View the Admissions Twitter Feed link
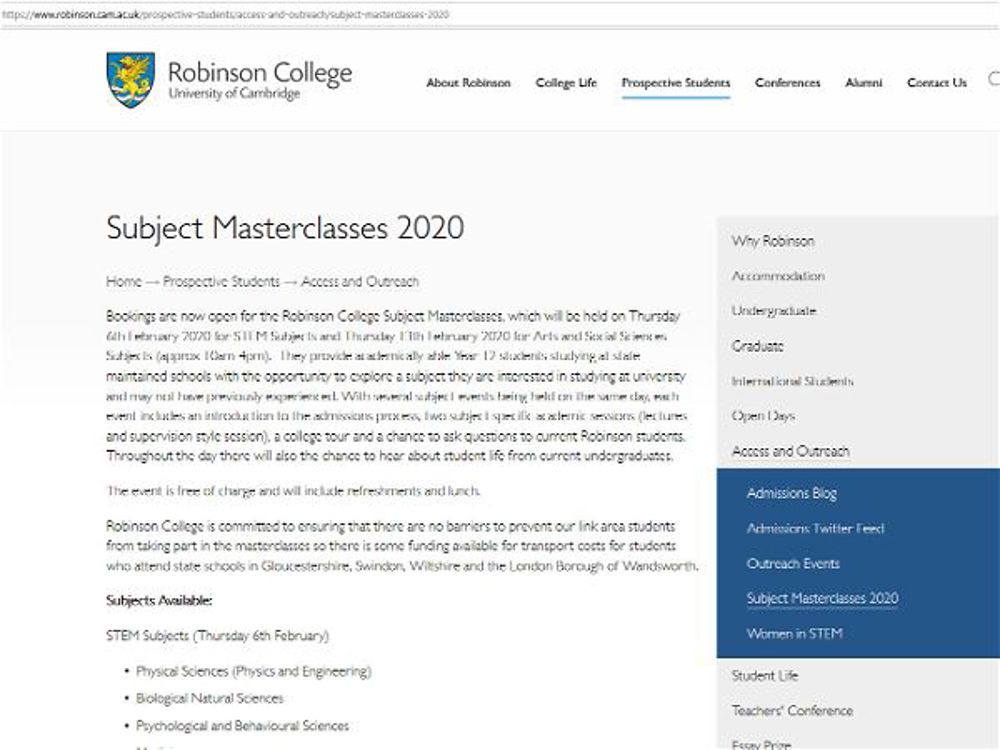Viewport: 1000px width, 750px height. (x=815, y=528)
